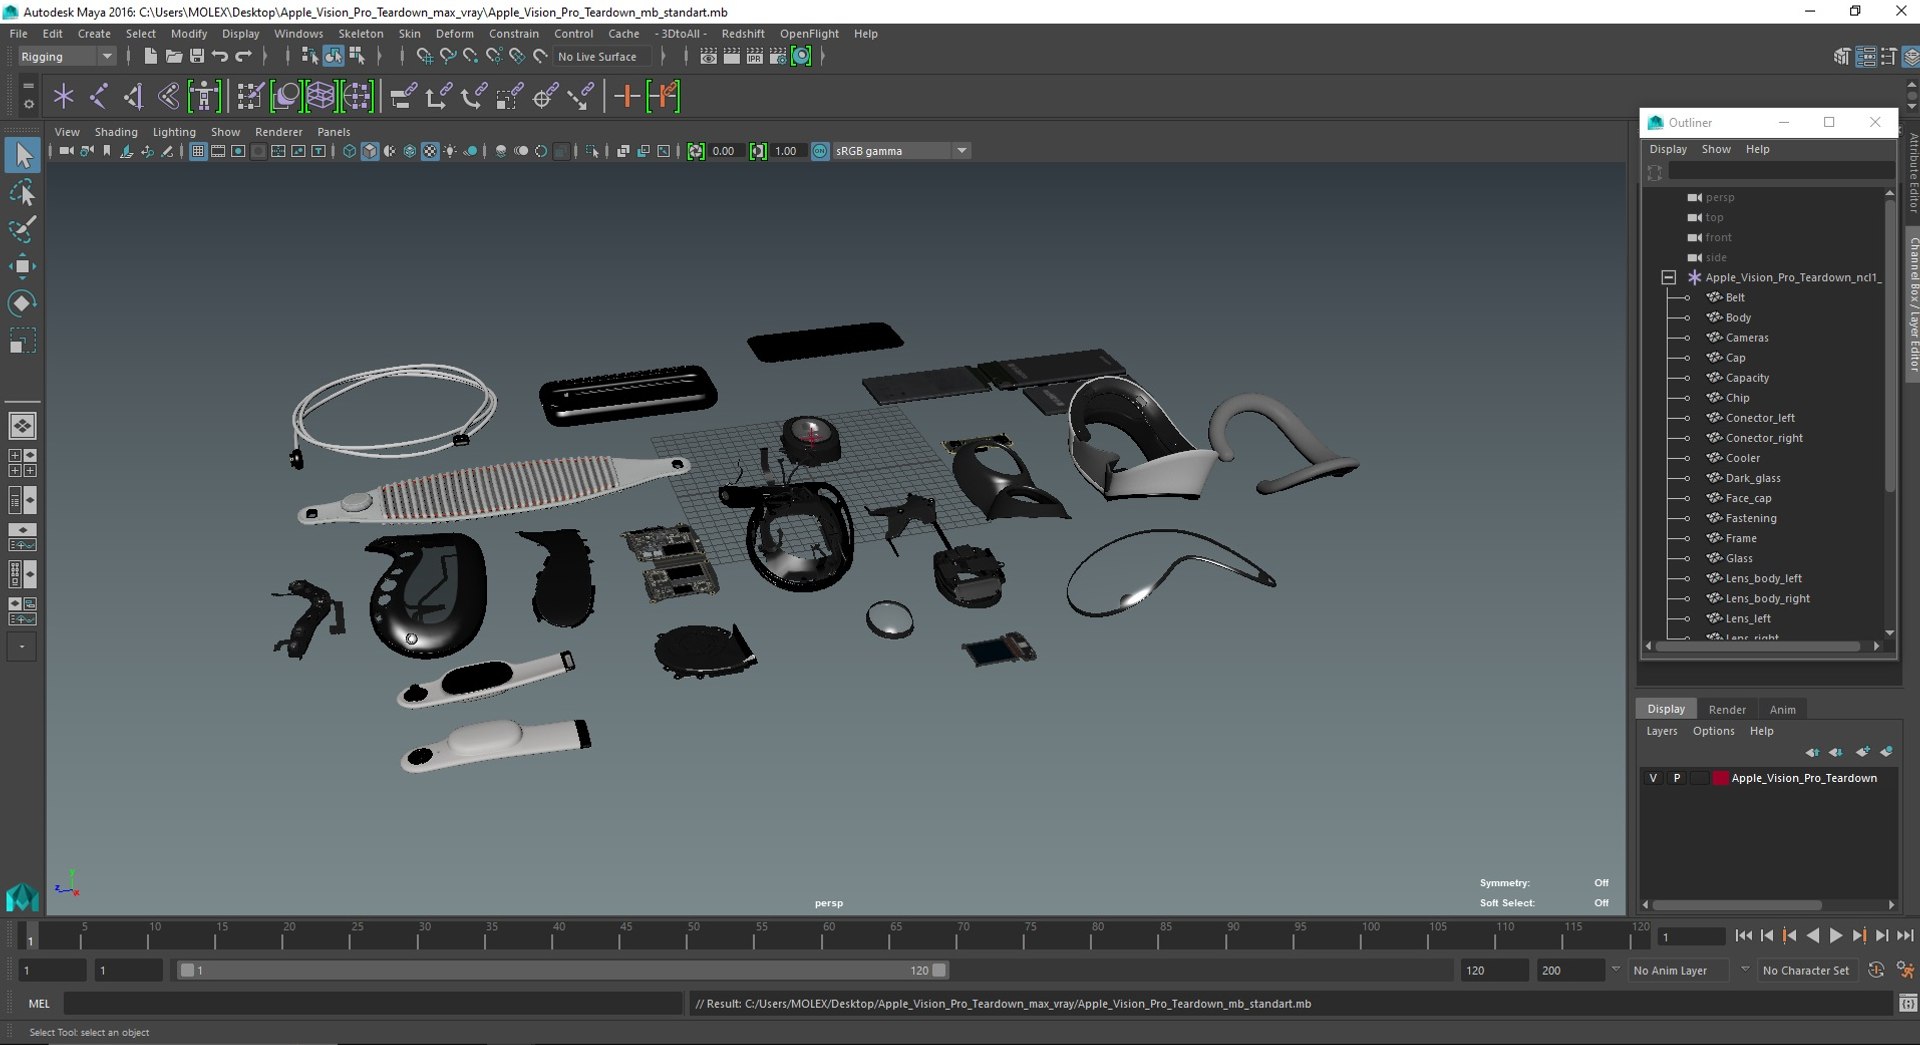Play animation forwards
The width and height of the screenshot is (1920, 1045).
coord(1836,936)
